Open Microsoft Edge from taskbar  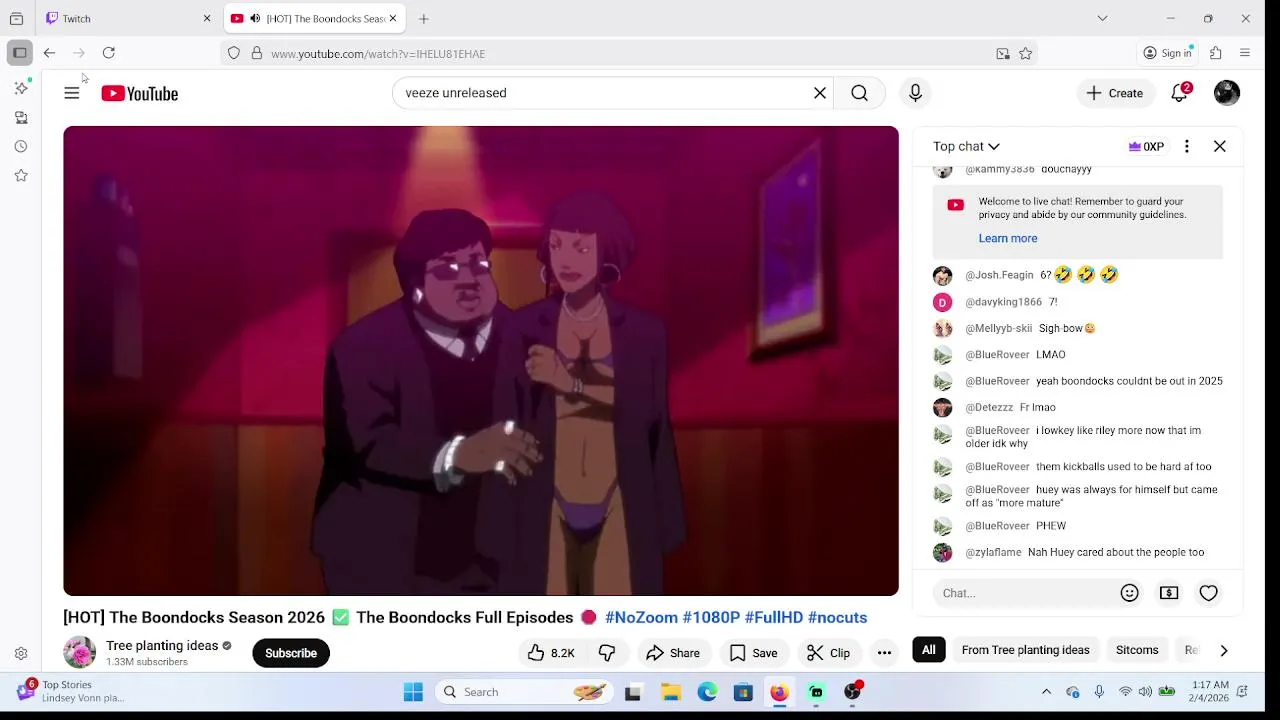707,692
